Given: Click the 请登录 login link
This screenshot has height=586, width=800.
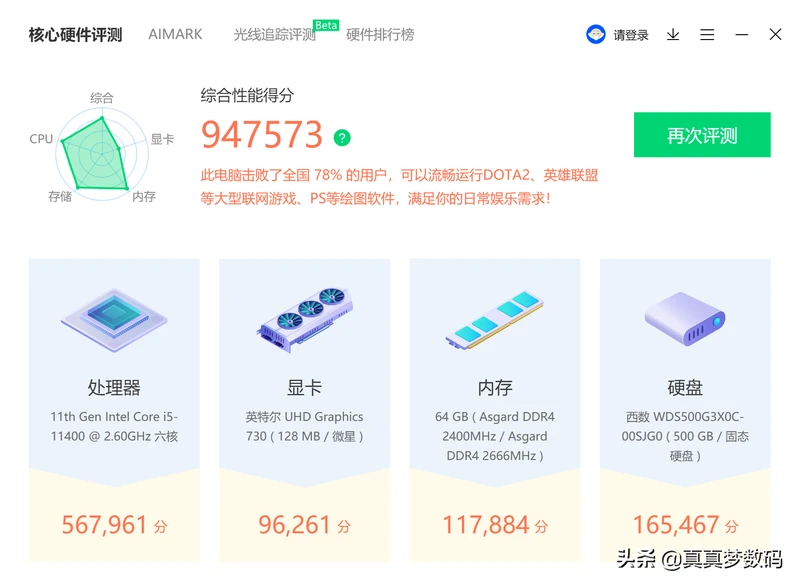Looking at the screenshot, I should click(x=631, y=35).
